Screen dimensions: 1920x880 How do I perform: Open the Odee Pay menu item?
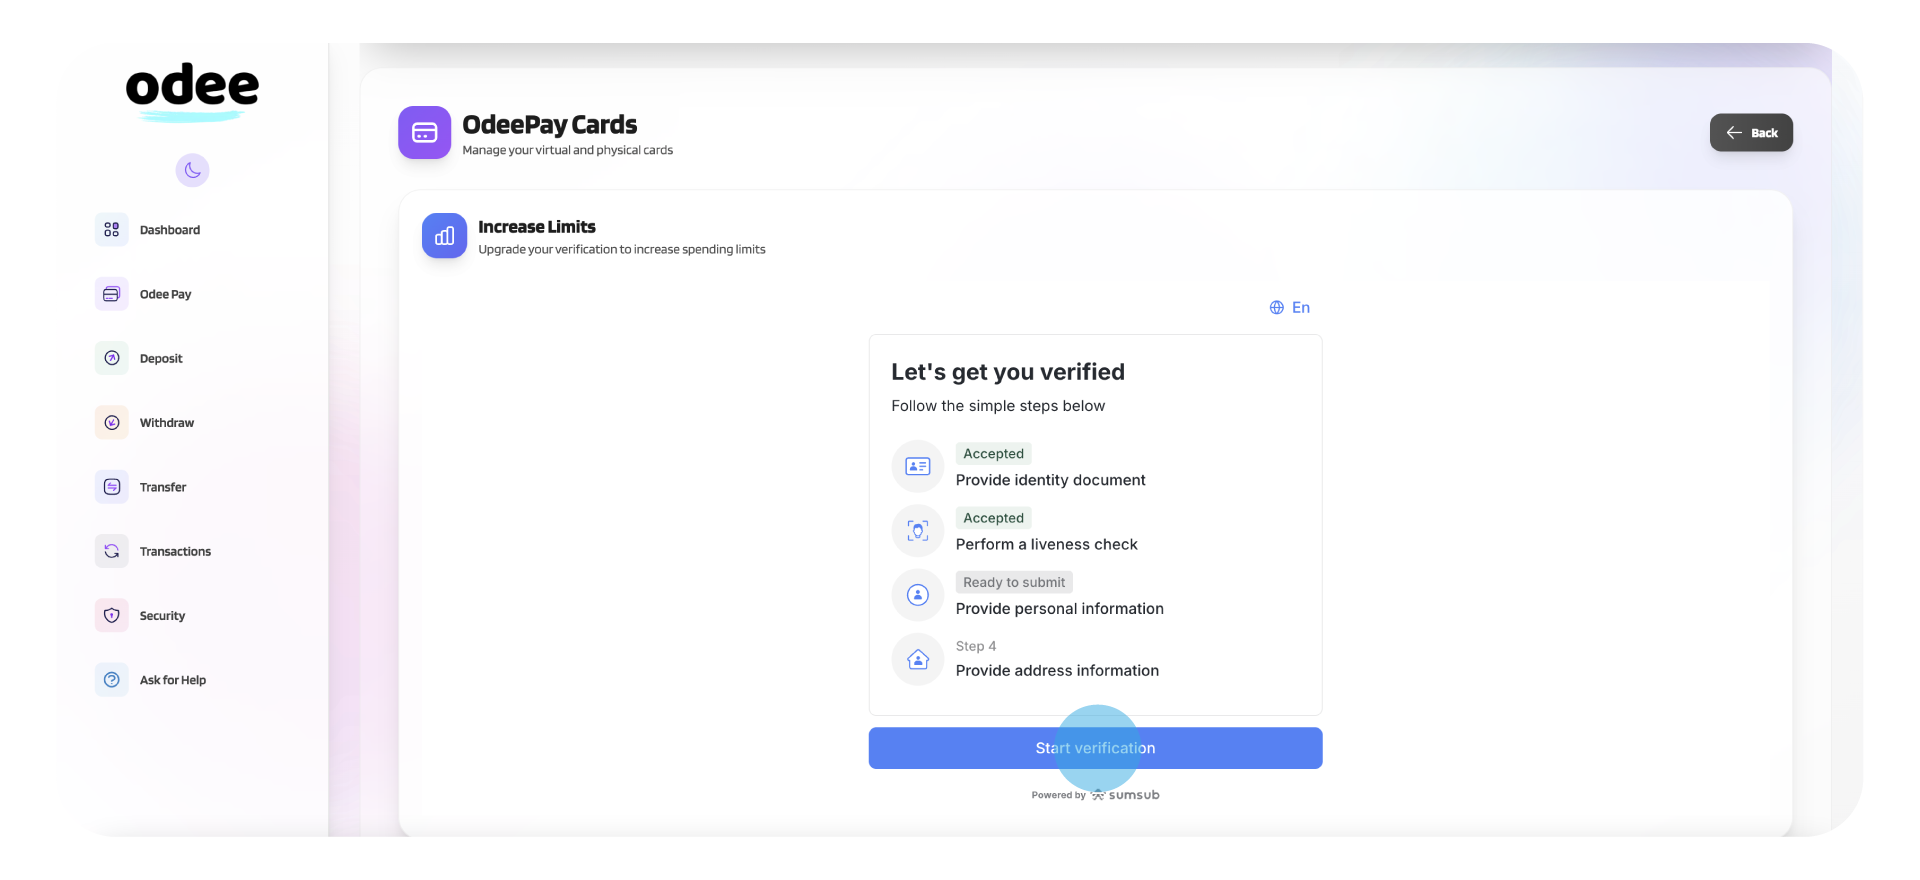coord(165,294)
